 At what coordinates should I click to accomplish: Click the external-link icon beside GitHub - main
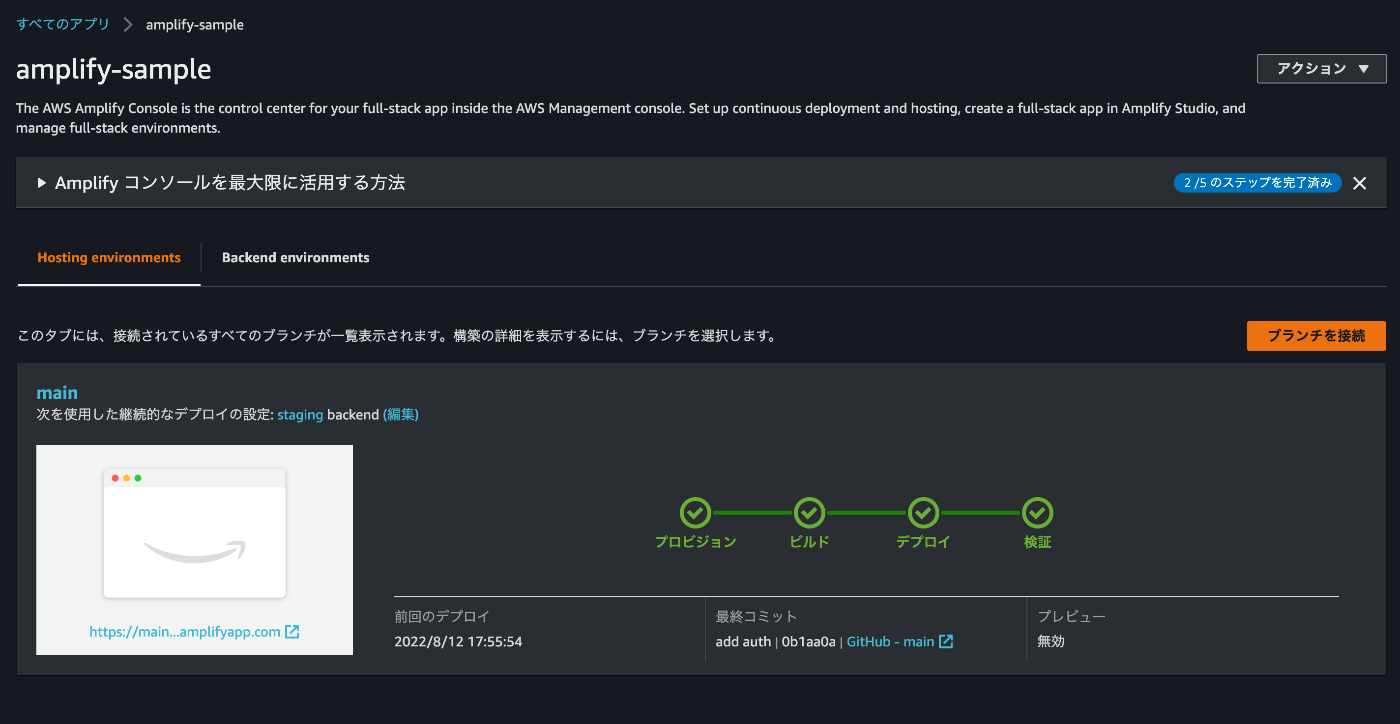tap(946, 641)
